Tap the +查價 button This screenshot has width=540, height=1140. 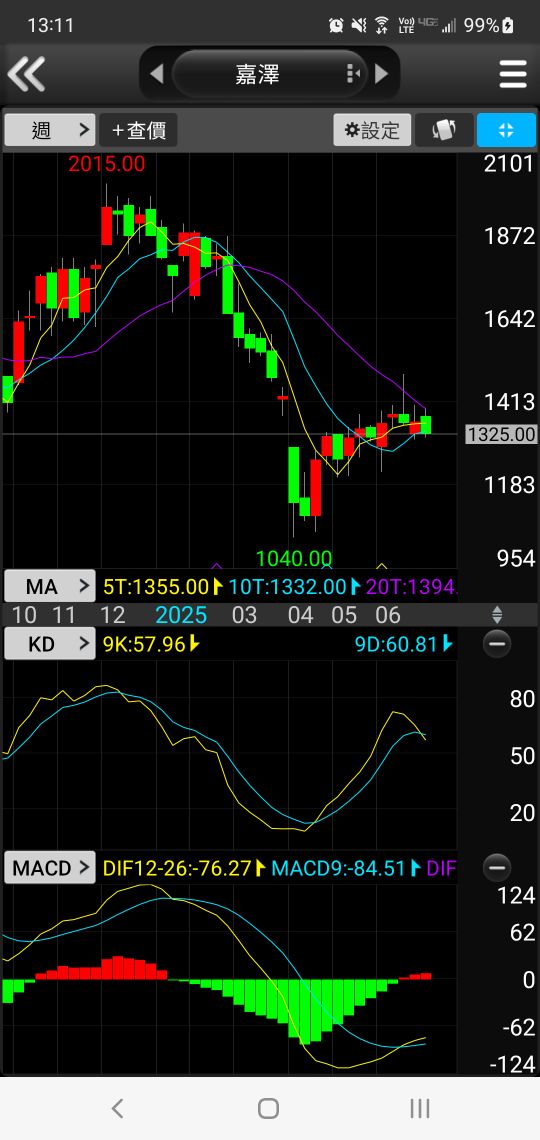point(139,130)
